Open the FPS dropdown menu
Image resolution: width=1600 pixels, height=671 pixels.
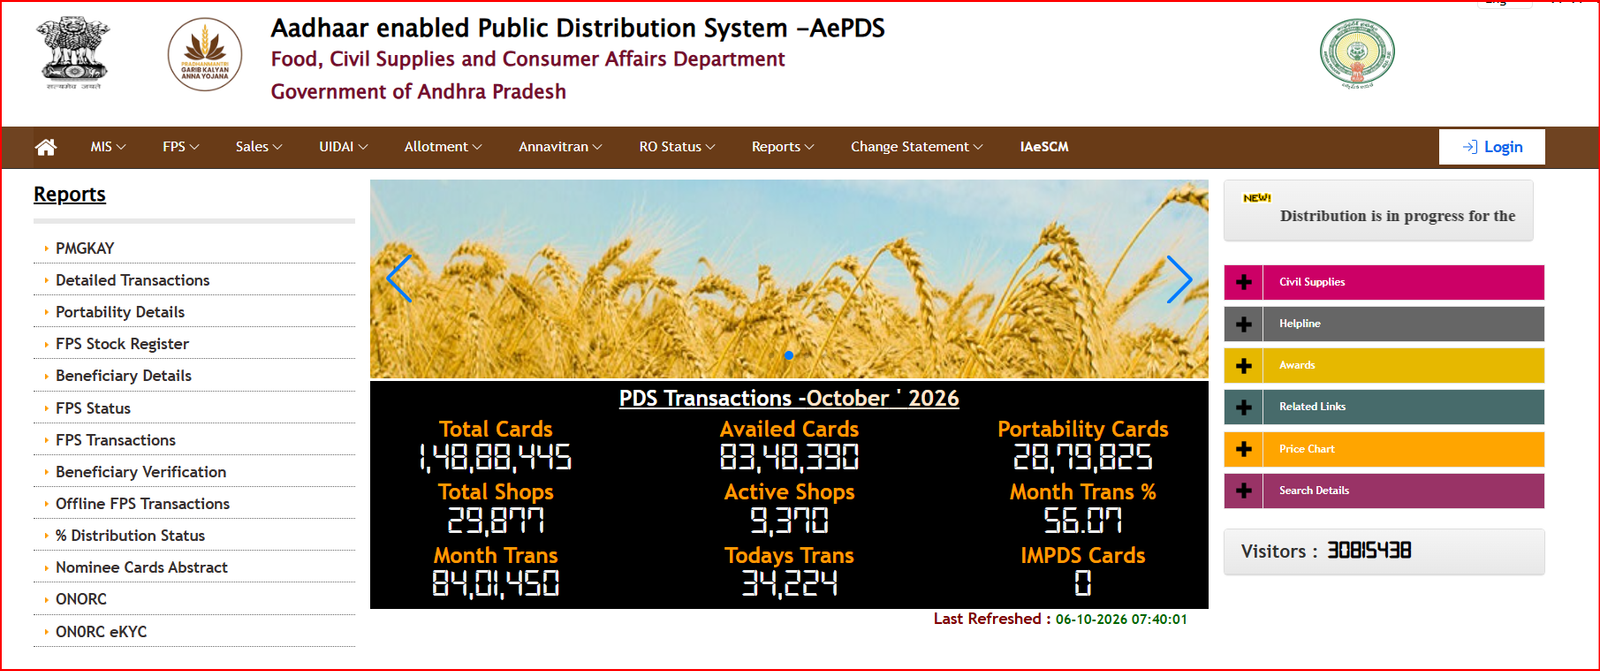click(x=181, y=147)
